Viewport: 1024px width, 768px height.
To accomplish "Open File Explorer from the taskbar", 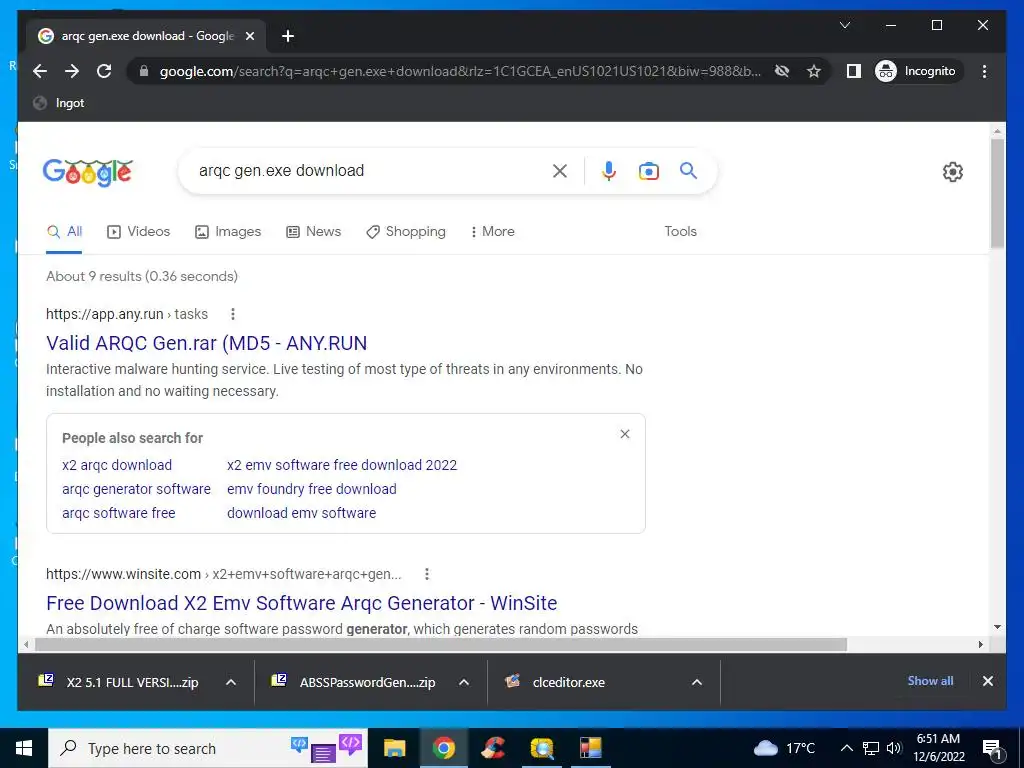I will click(394, 748).
